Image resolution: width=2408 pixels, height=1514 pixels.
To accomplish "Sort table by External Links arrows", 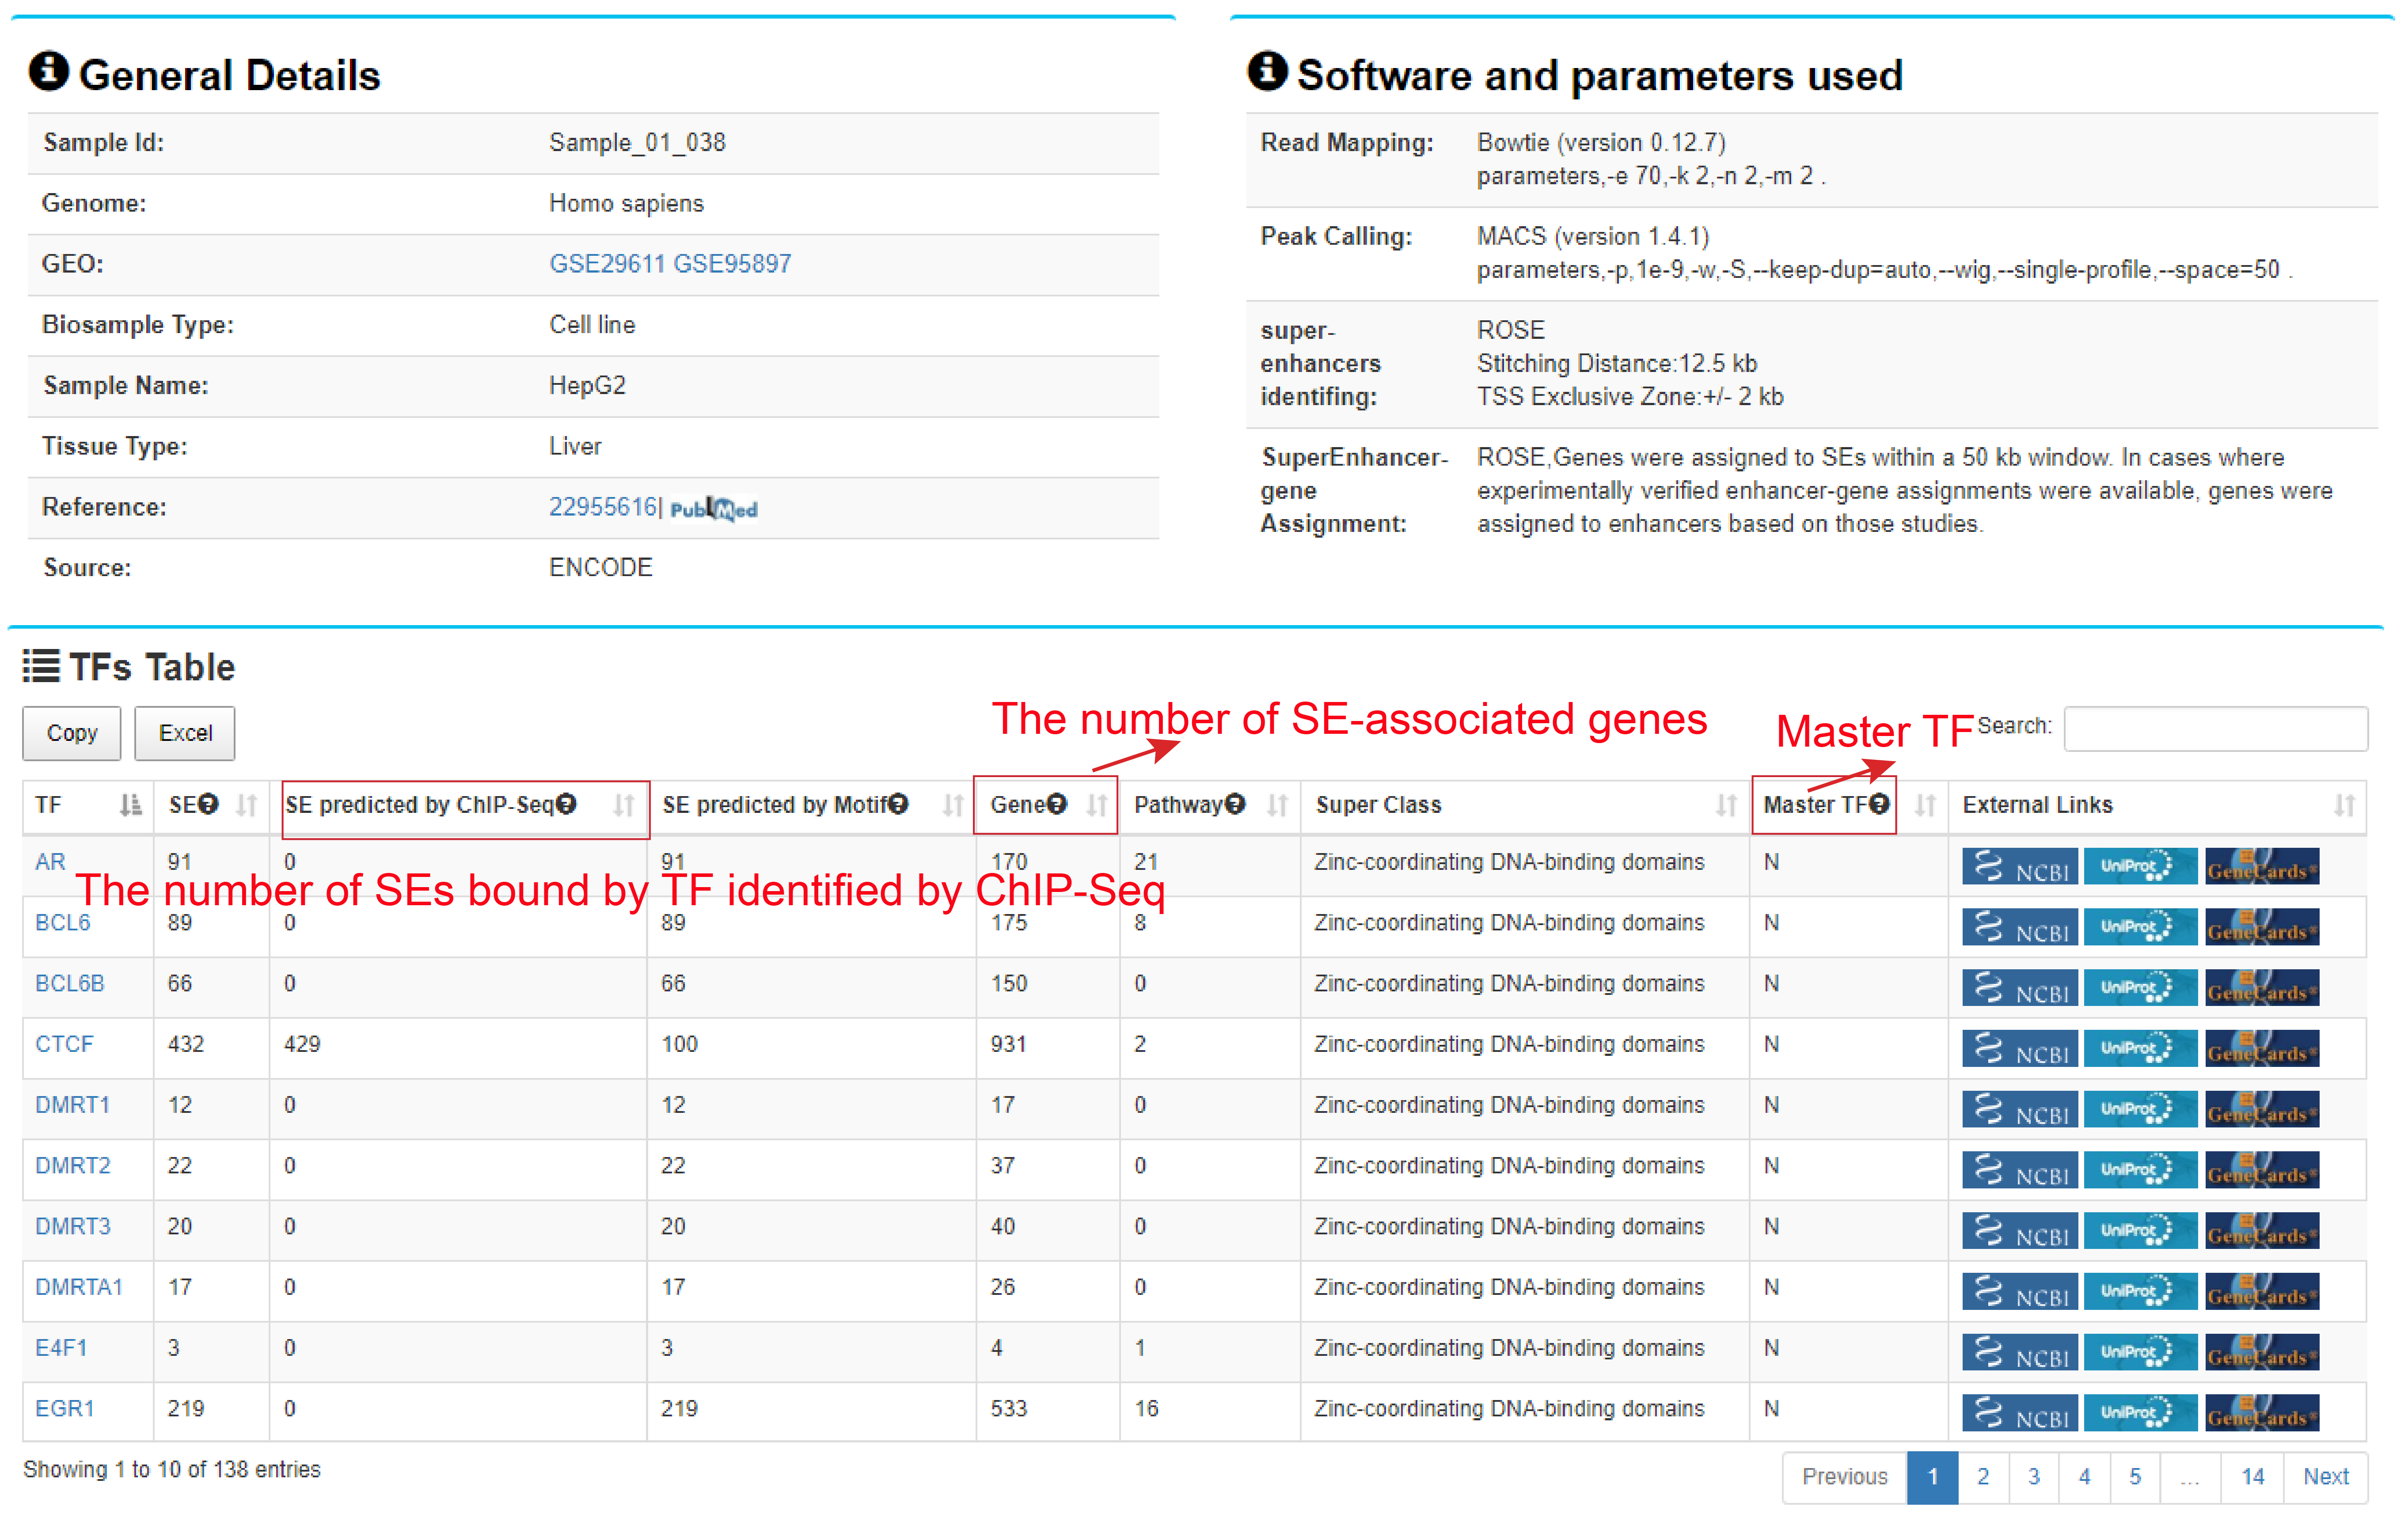I will [x=2344, y=805].
